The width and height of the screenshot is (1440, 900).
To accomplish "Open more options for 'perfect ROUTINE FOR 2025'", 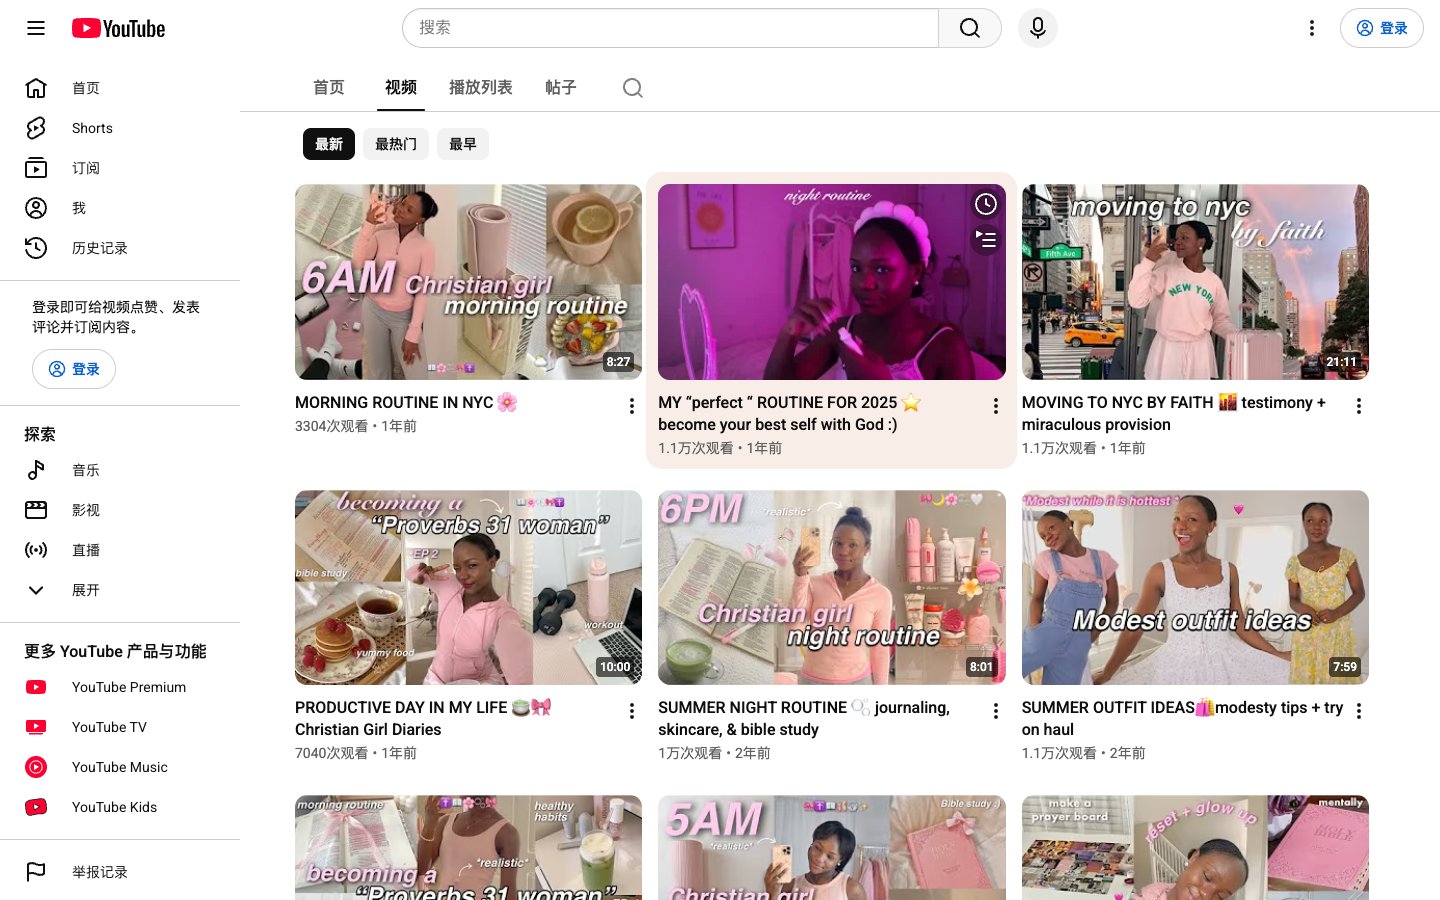I will pos(995,406).
